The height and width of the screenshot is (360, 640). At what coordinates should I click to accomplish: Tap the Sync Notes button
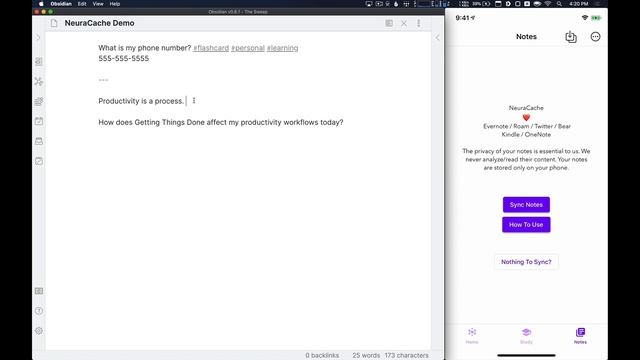point(526,204)
